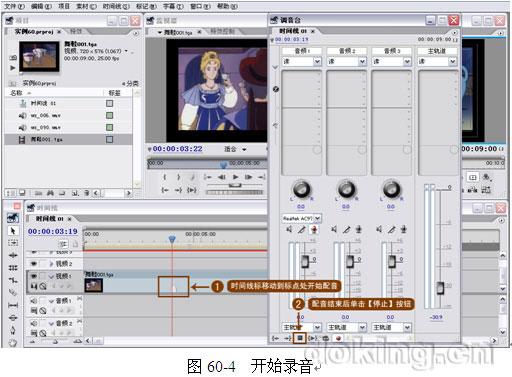Viewport: 512px width, 377px height.
Task: Select the wc_010.wav item in project list
Action: pyautogui.click(x=68, y=127)
